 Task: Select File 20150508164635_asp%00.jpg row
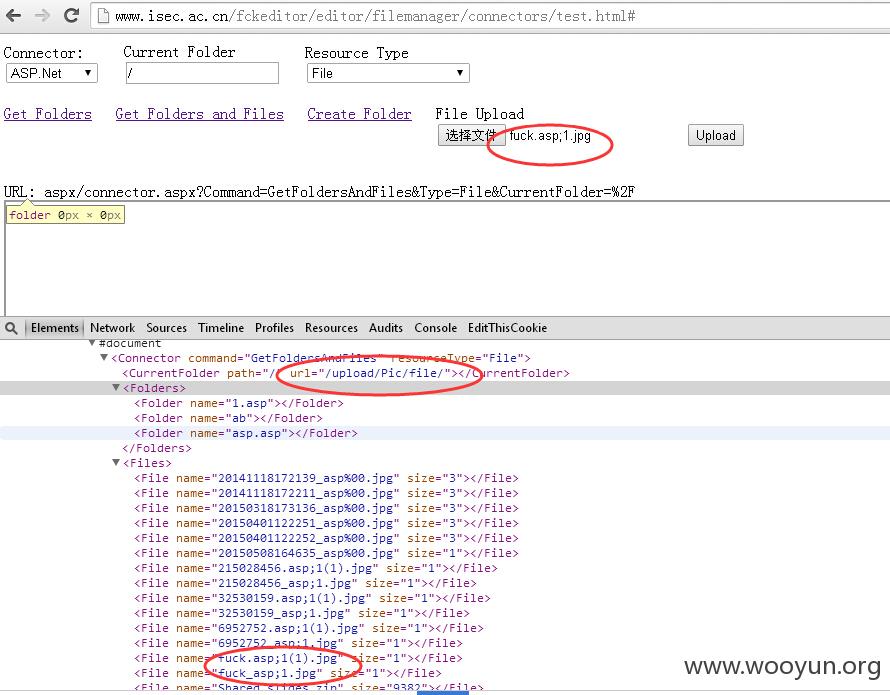coord(326,553)
